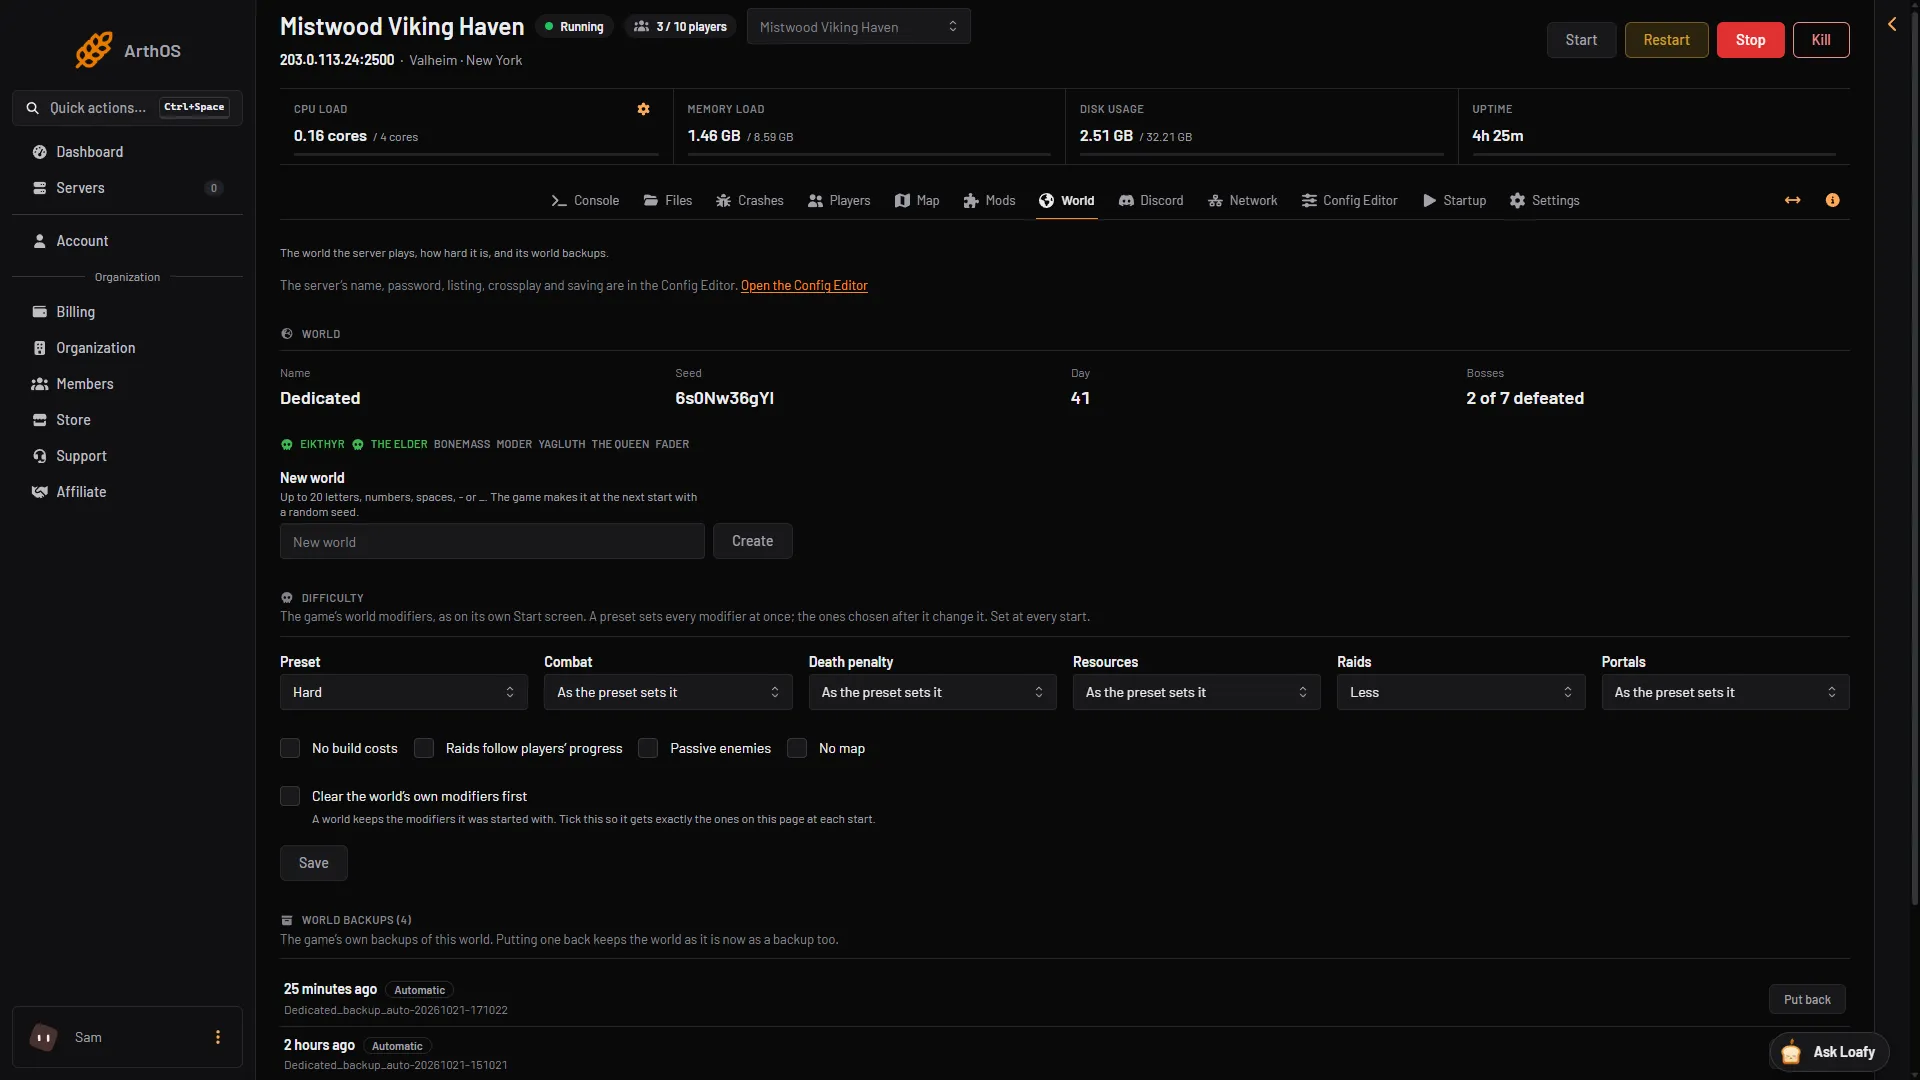Check Clear the world's own modifiers first
The height and width of the screenshot is (1080, 1920).
[x=290, y=796]
